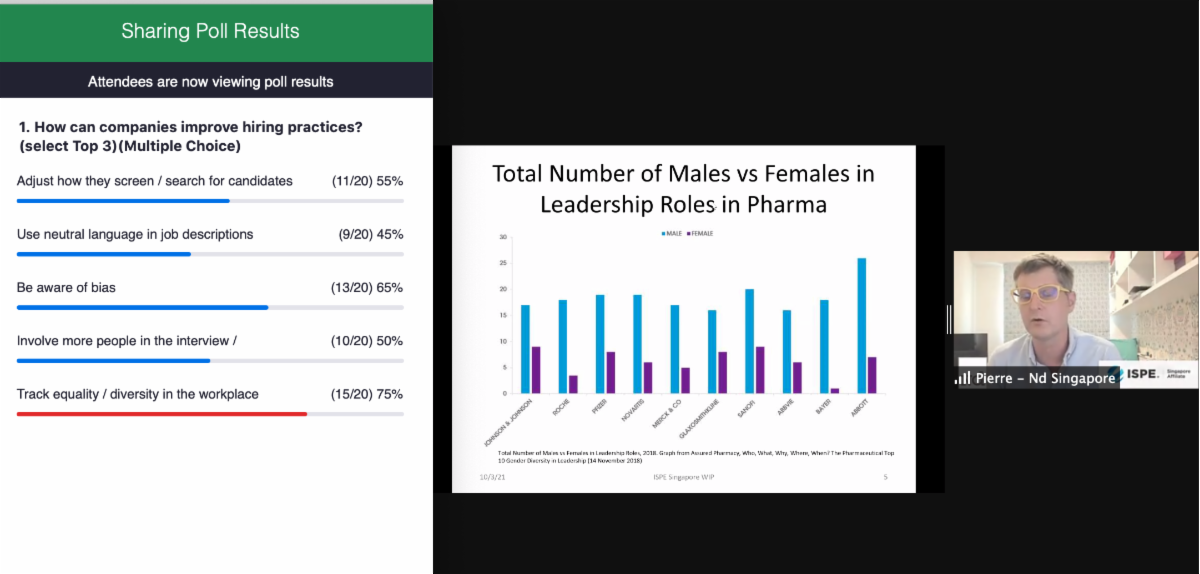This screenshot has height=574, width=1200.
Task: Click the signal strength icon beside Pierre
Action: click(x=963, y=378)
